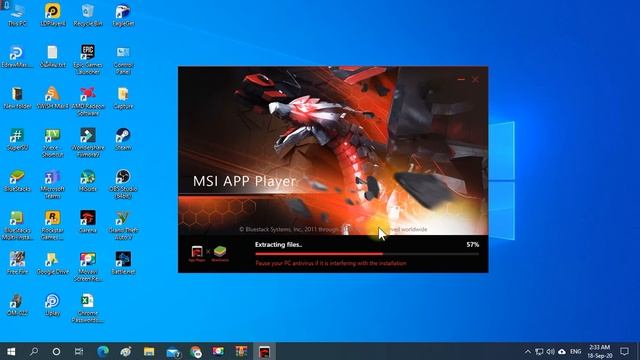This screenshot has width=640, height=360.
Task: Open Task View on the taskbar
Action: [79, 351]
